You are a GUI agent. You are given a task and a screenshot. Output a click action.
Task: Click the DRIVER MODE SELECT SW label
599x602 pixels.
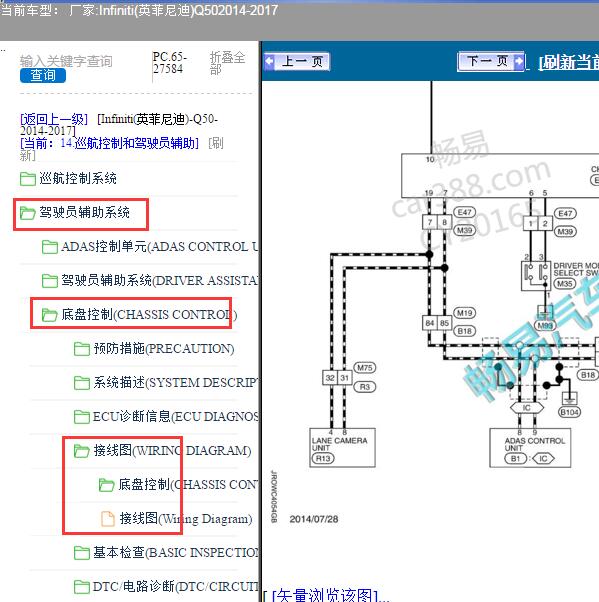pos(576,269)
